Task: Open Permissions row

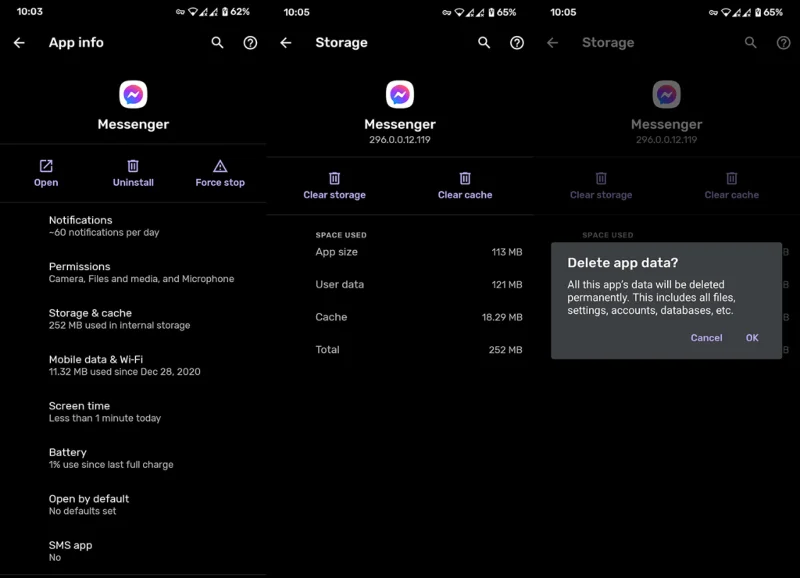Action: (133, 272)
